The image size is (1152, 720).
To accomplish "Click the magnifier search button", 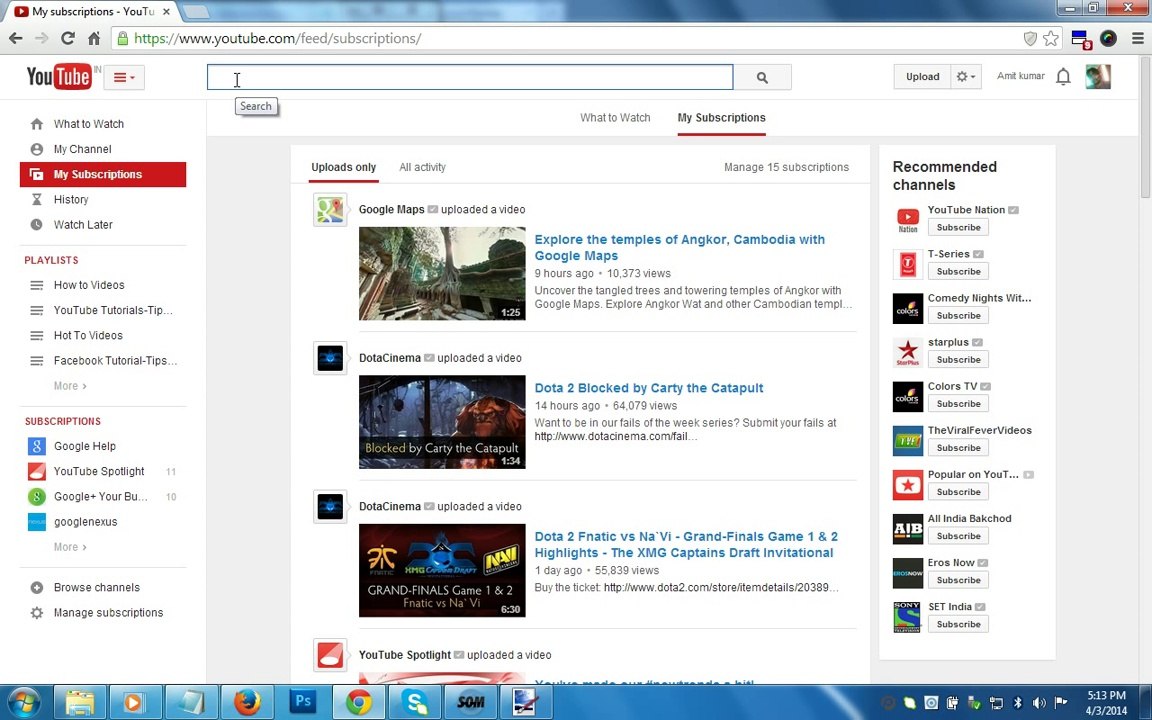I will [x=763, y=77].
